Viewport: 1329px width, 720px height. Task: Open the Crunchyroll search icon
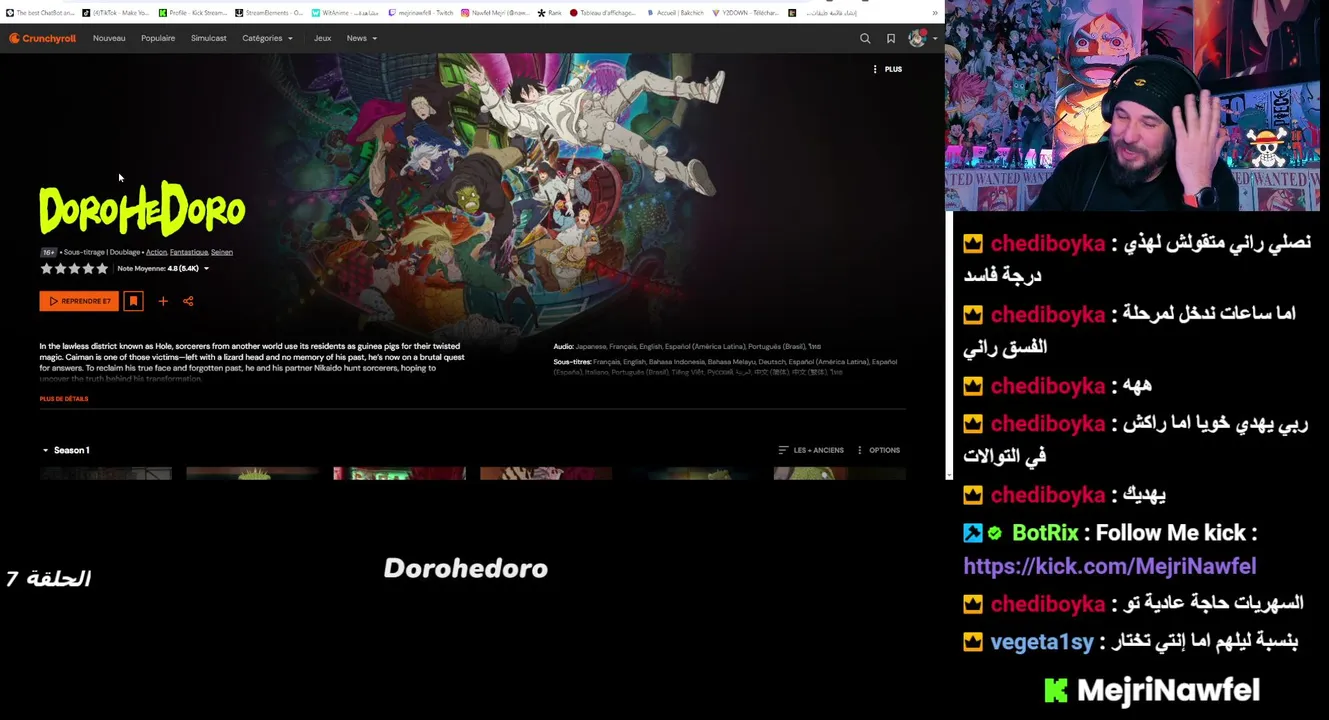865,38
